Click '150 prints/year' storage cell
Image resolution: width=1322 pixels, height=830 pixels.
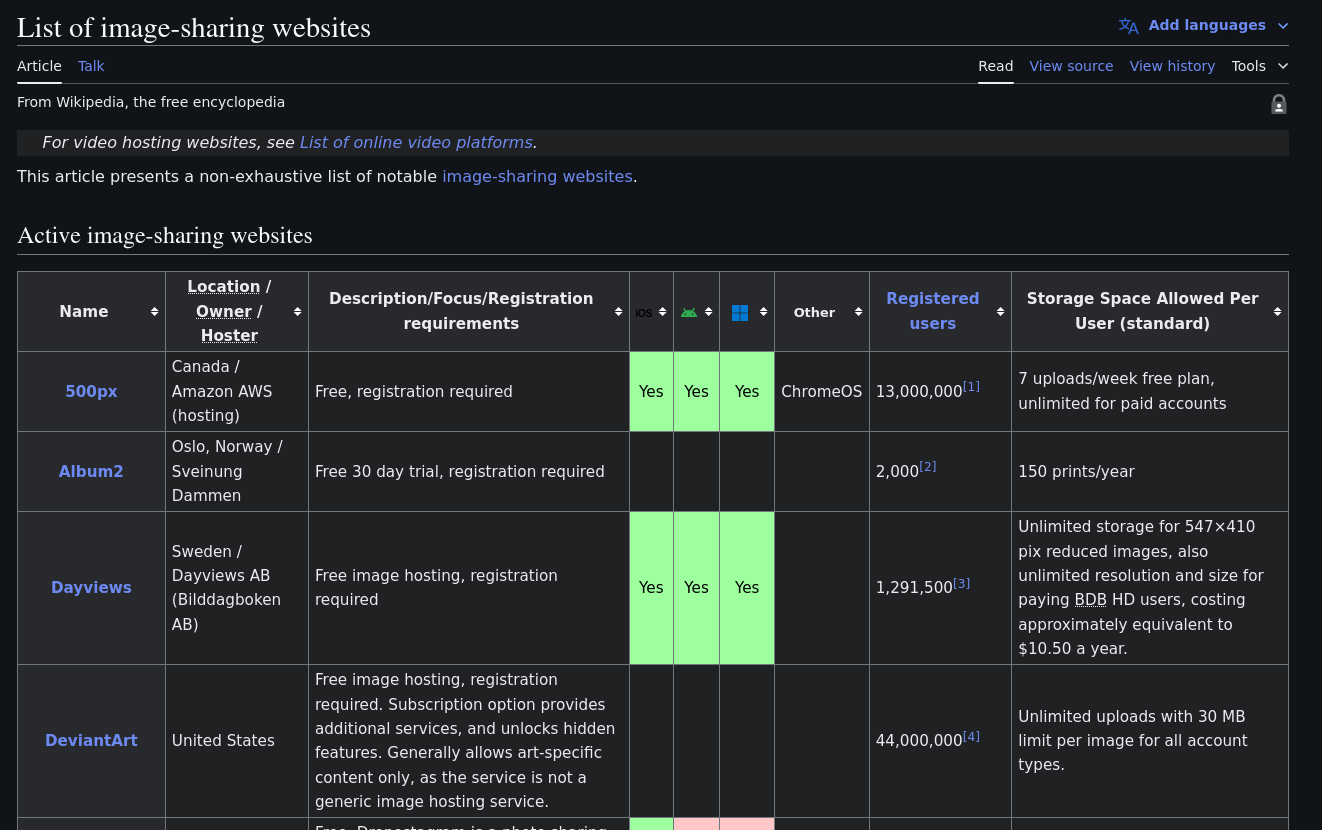[1150, 472]
